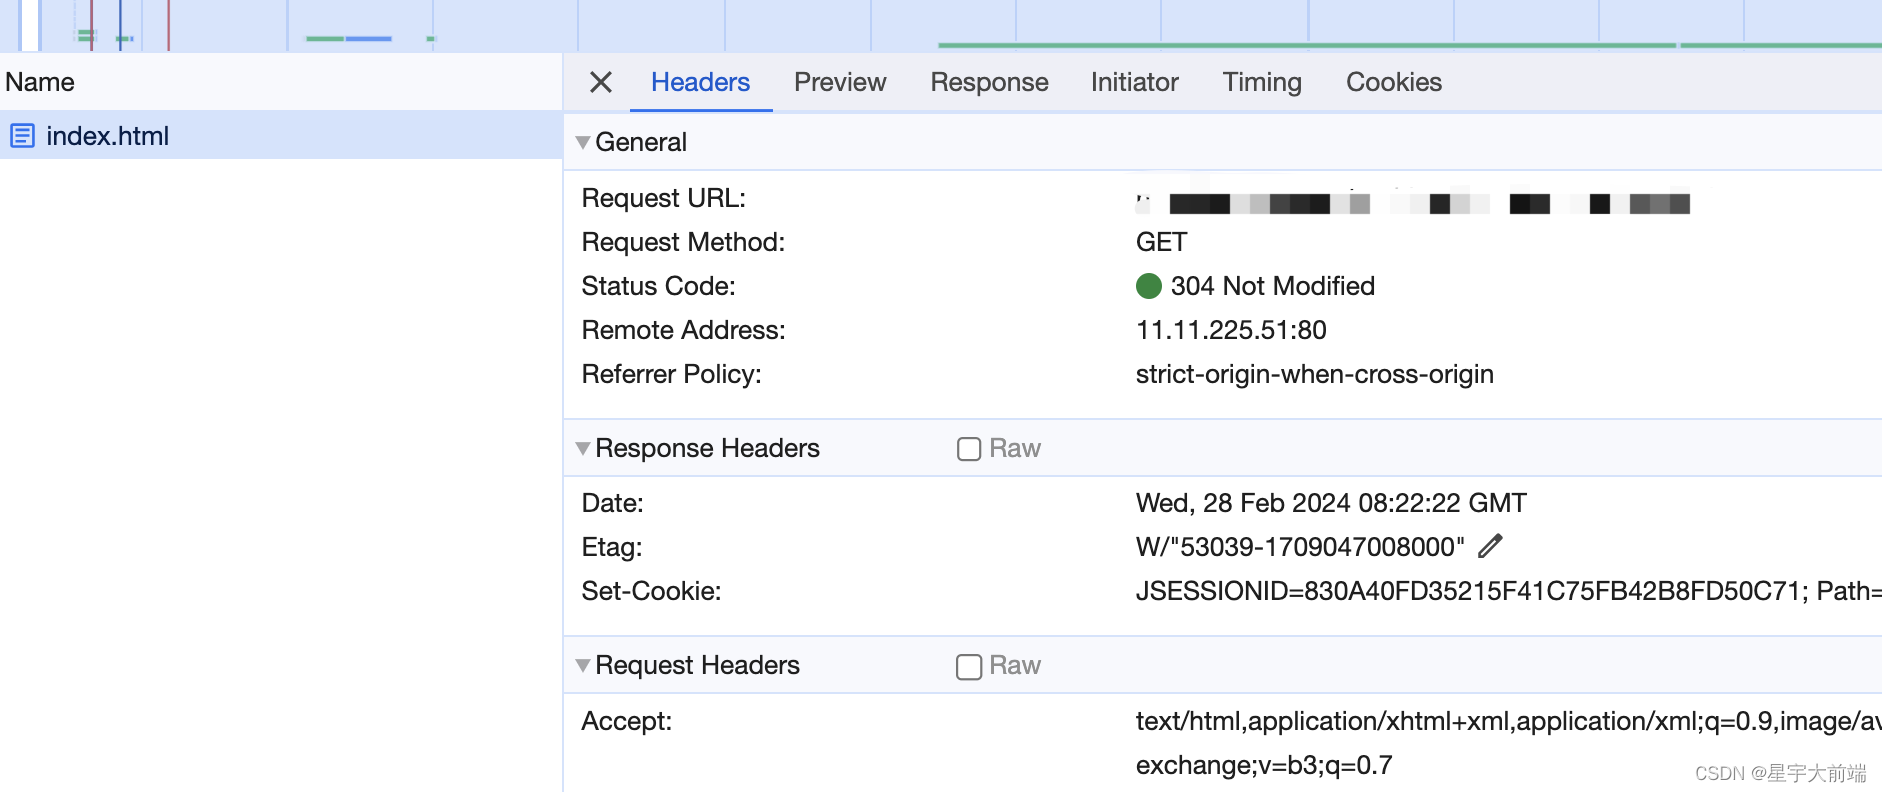This screenshot has height=792, width=1882.
Task: Collapse the Request Headers section
Action: click(x=583, y=665)
